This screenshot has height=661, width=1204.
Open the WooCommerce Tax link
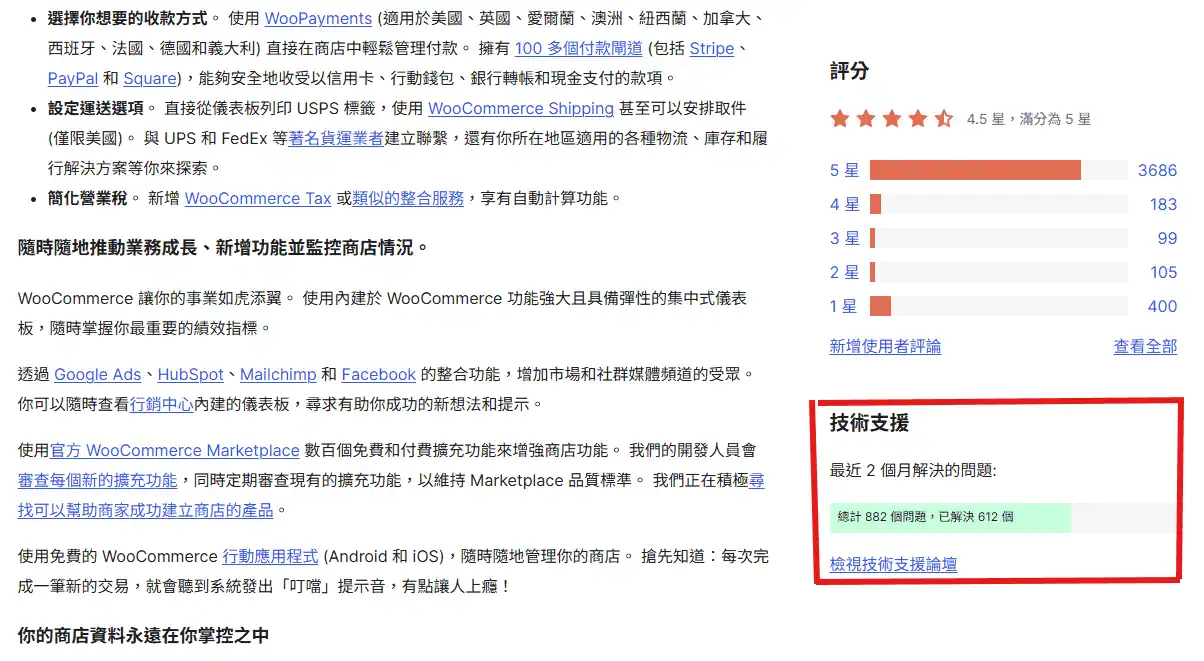(x=258, y=198)
